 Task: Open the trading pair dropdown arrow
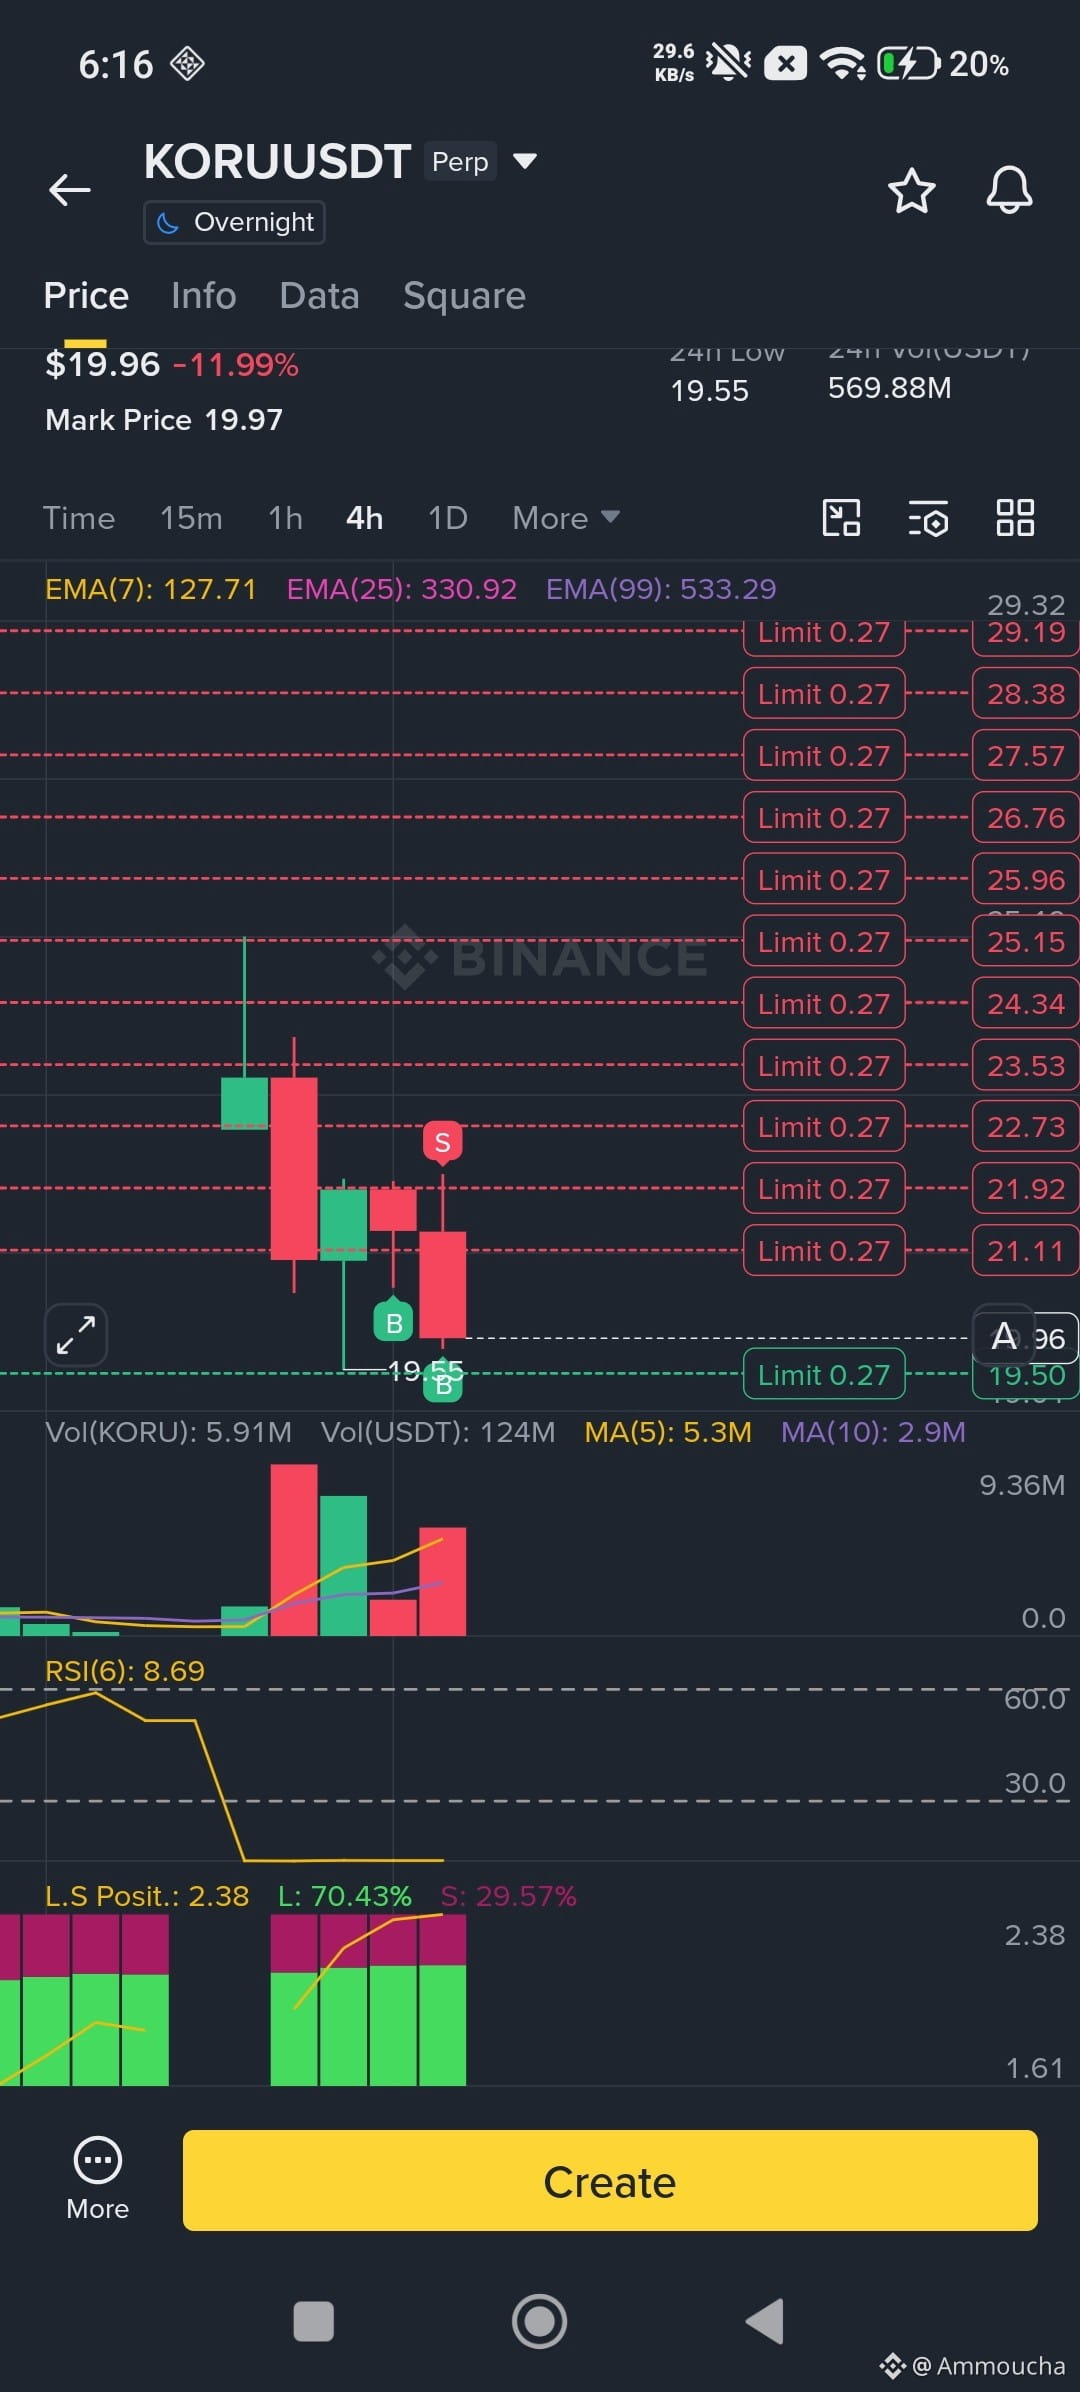tap(525, 161)
